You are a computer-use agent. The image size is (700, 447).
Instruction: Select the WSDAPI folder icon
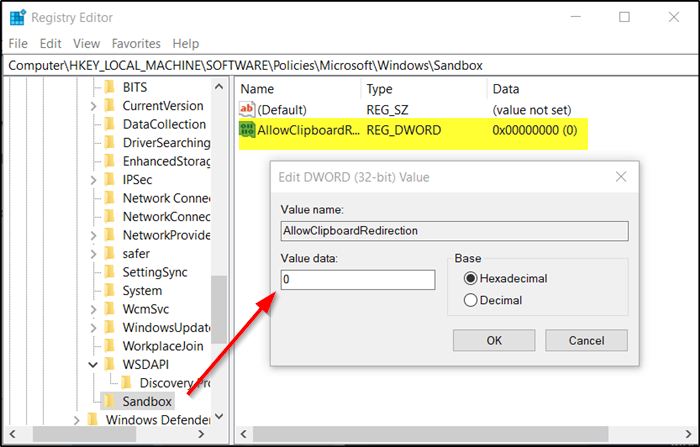[x=109, y=364]
